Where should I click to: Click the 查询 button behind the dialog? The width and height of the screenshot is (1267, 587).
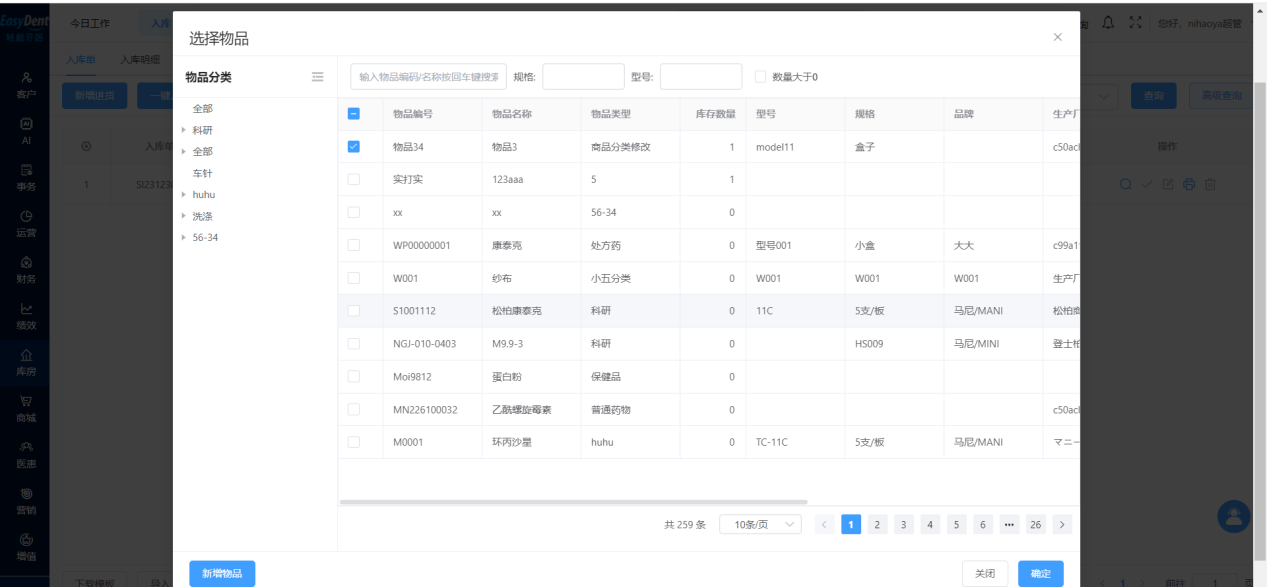point(1153,96)
